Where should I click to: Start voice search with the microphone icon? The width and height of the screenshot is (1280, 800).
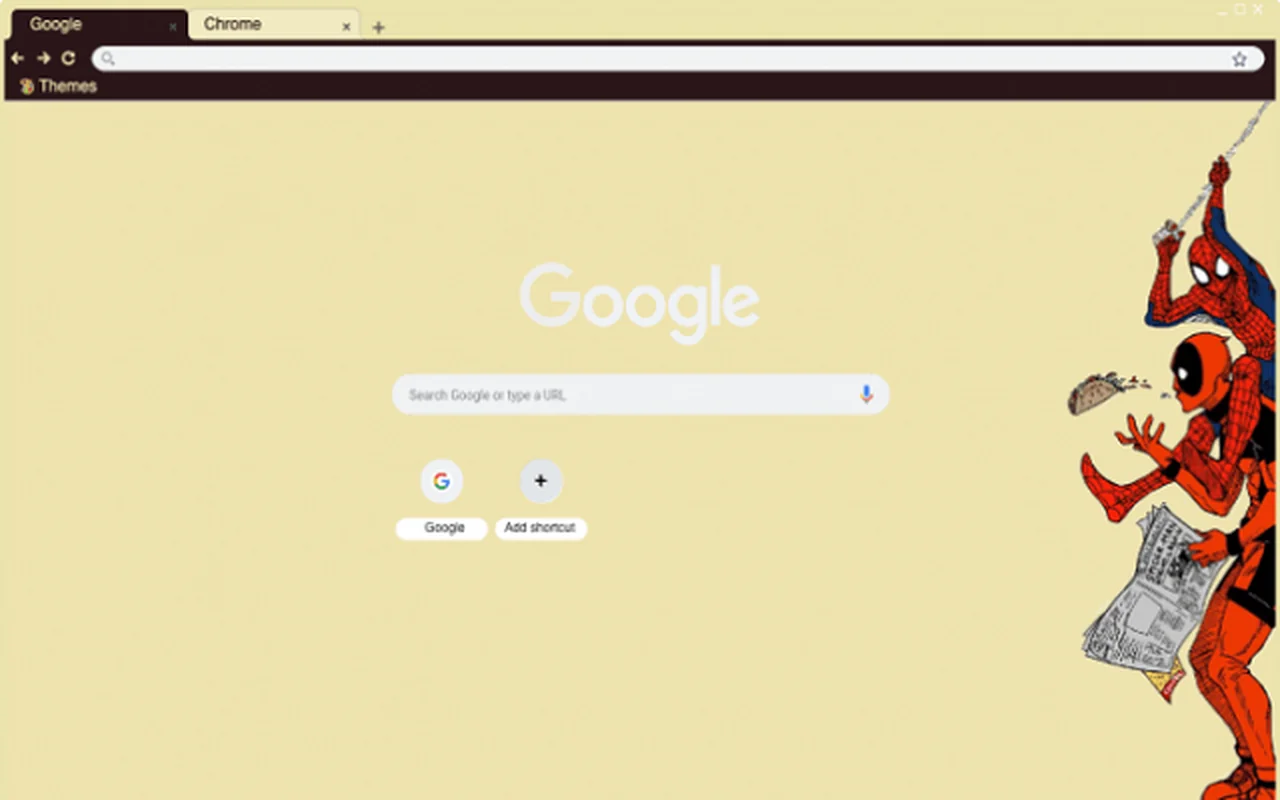click(x=866, y=395)
